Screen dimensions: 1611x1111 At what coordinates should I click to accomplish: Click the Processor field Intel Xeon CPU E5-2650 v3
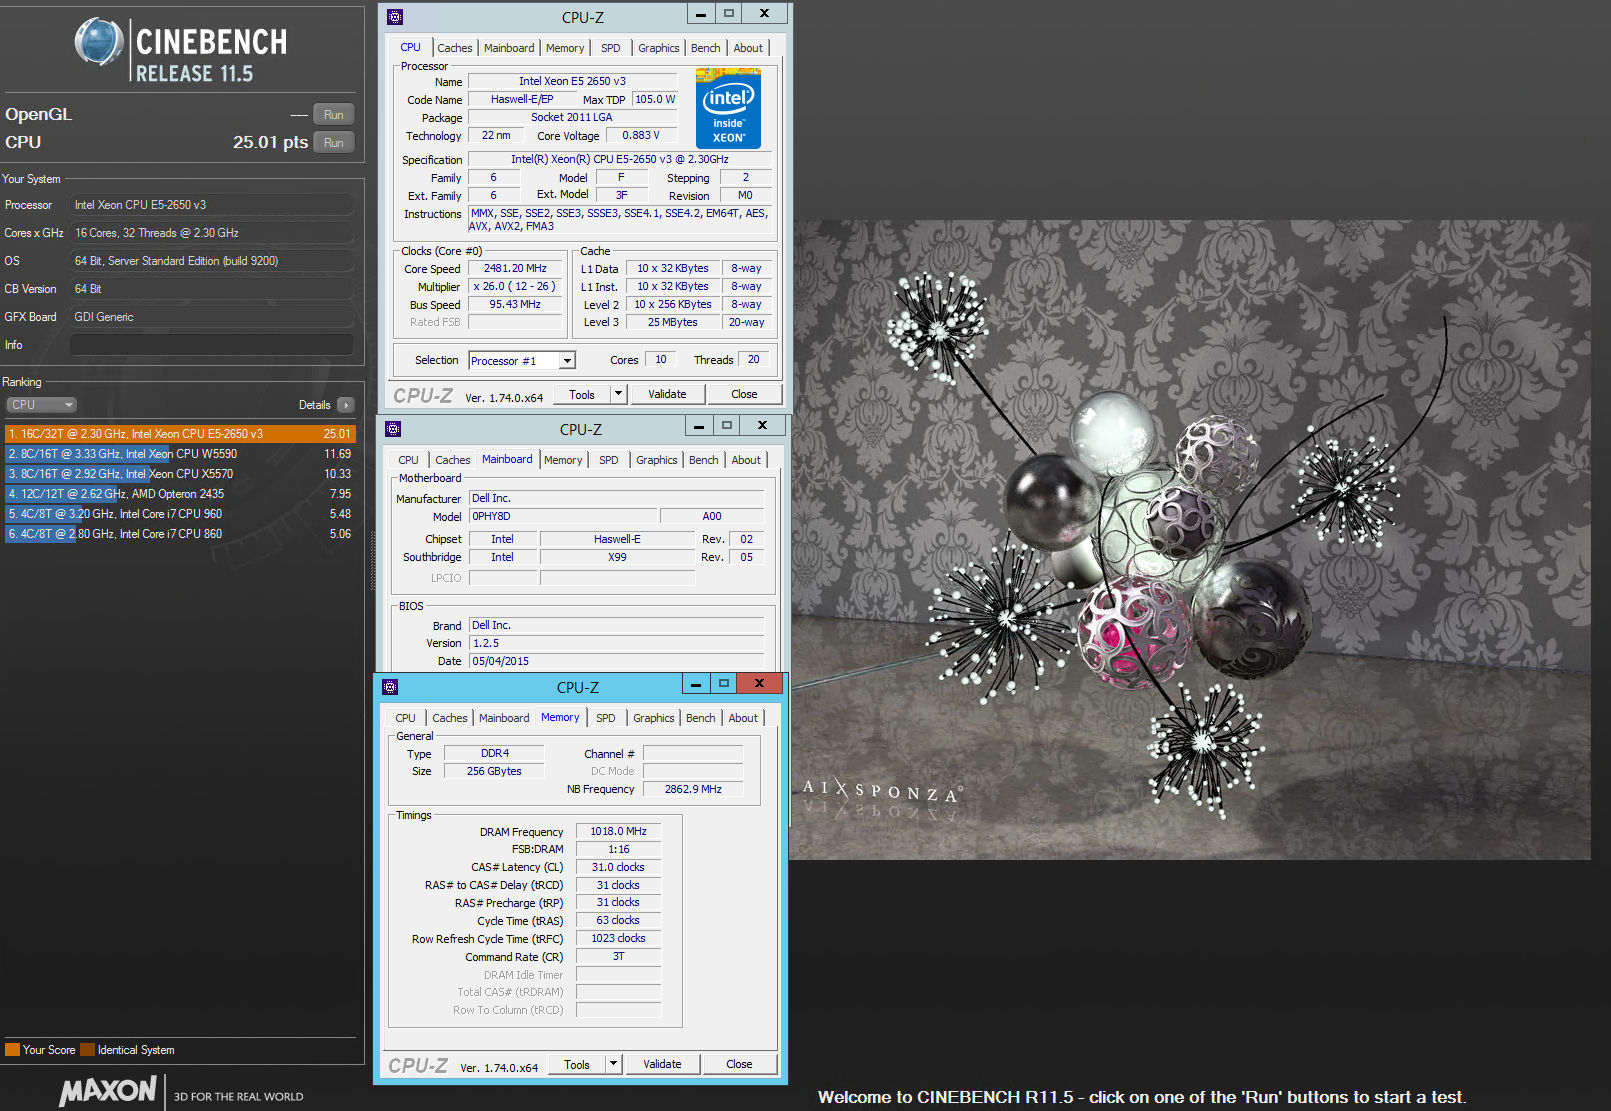point(212,205)
